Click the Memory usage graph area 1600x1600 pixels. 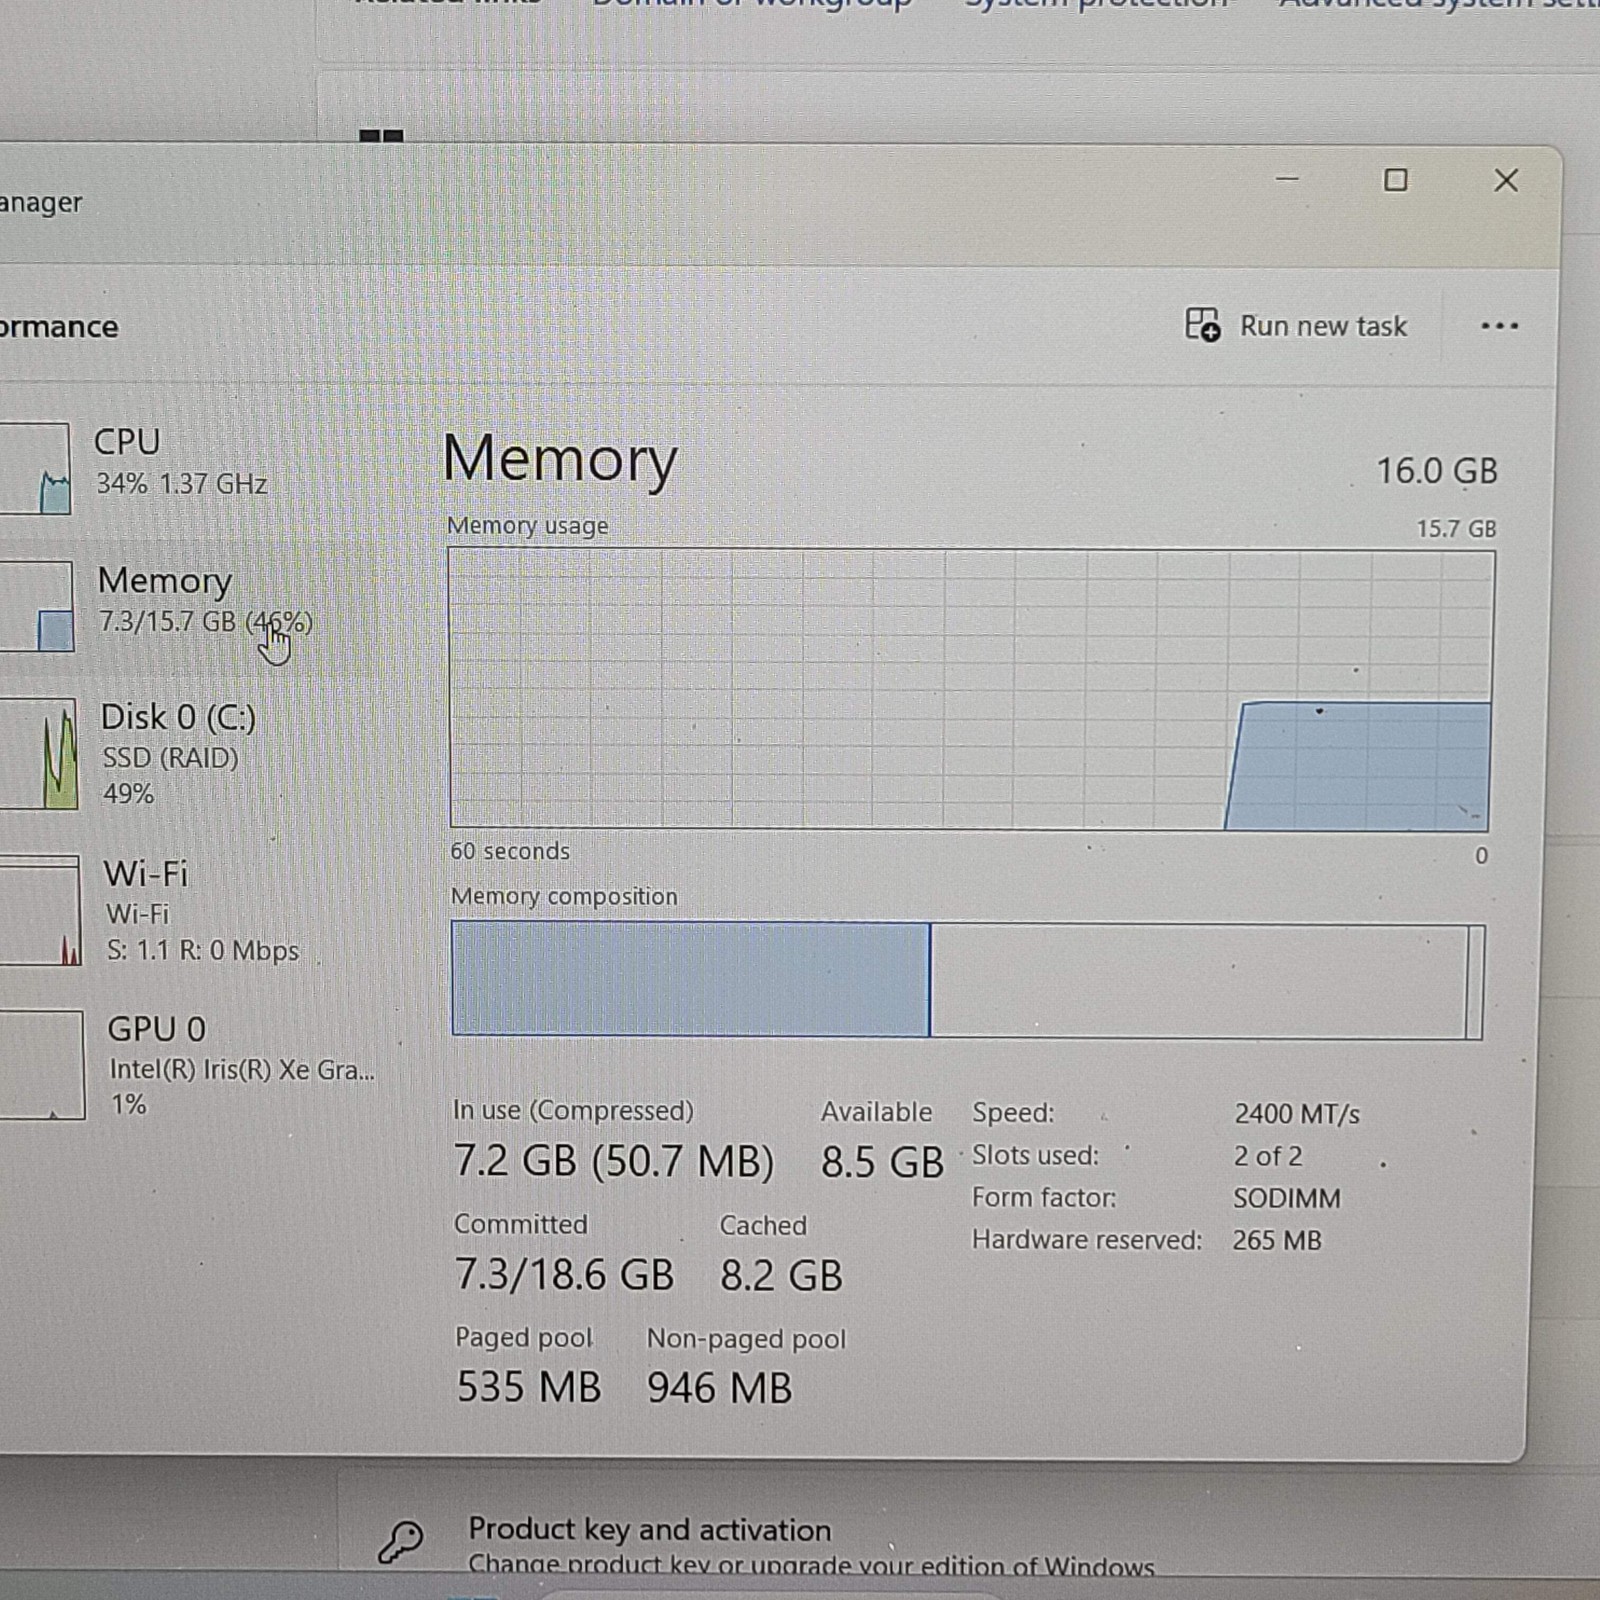pos(971,689)
